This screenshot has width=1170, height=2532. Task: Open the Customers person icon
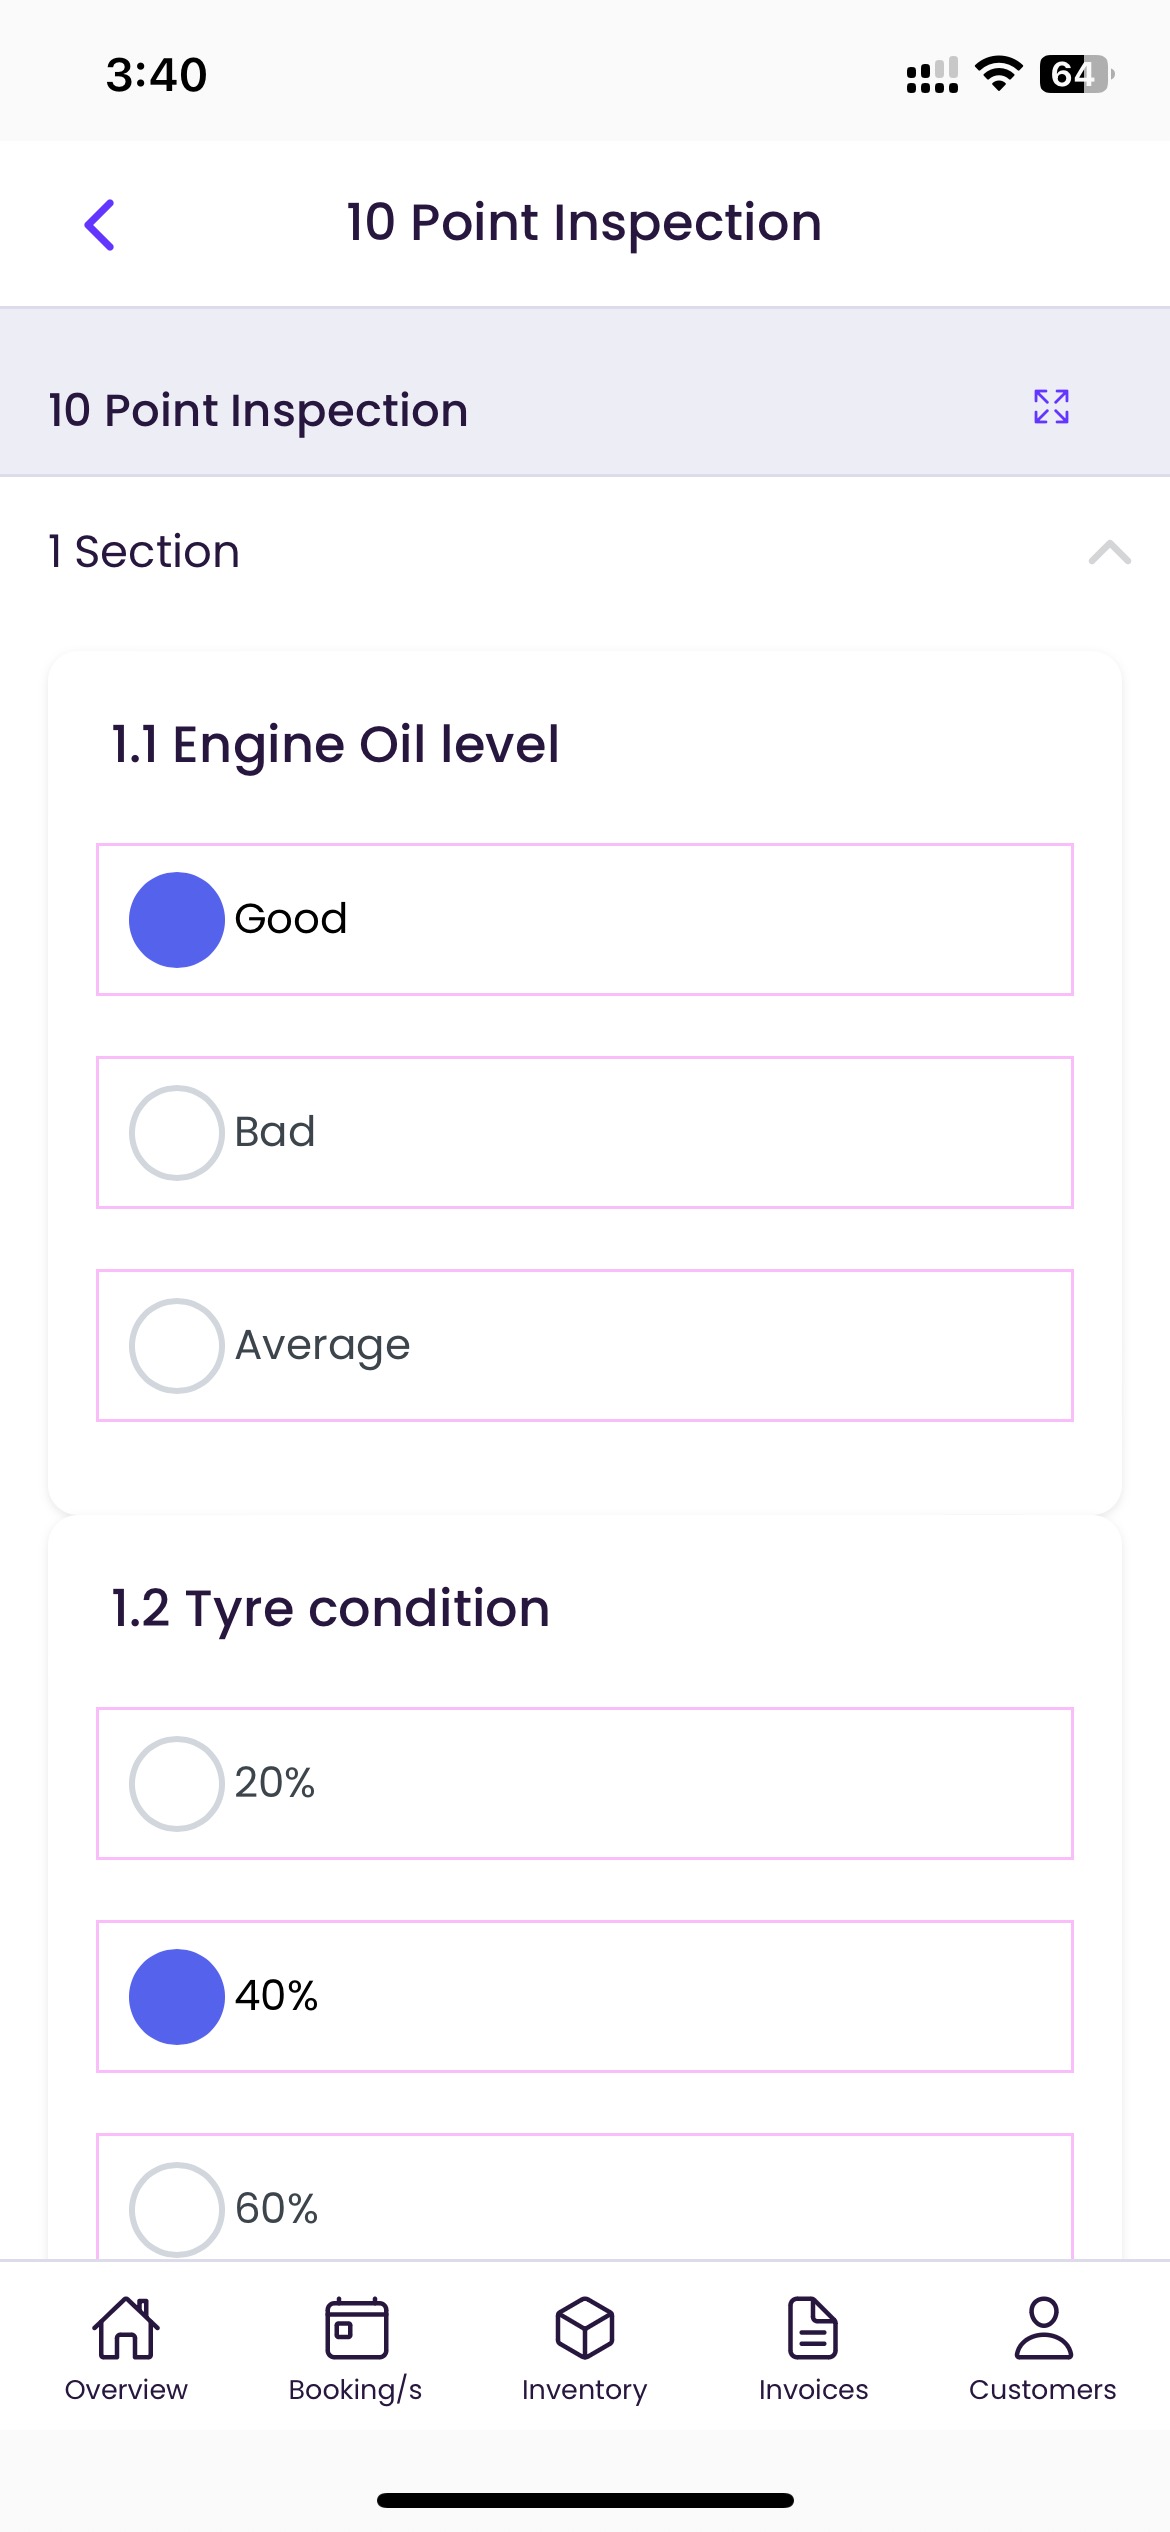[x=1043, y=2328]
